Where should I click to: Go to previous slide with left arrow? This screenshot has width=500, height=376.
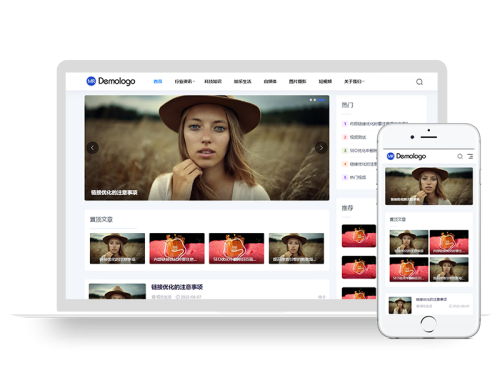tap(93, 148)
